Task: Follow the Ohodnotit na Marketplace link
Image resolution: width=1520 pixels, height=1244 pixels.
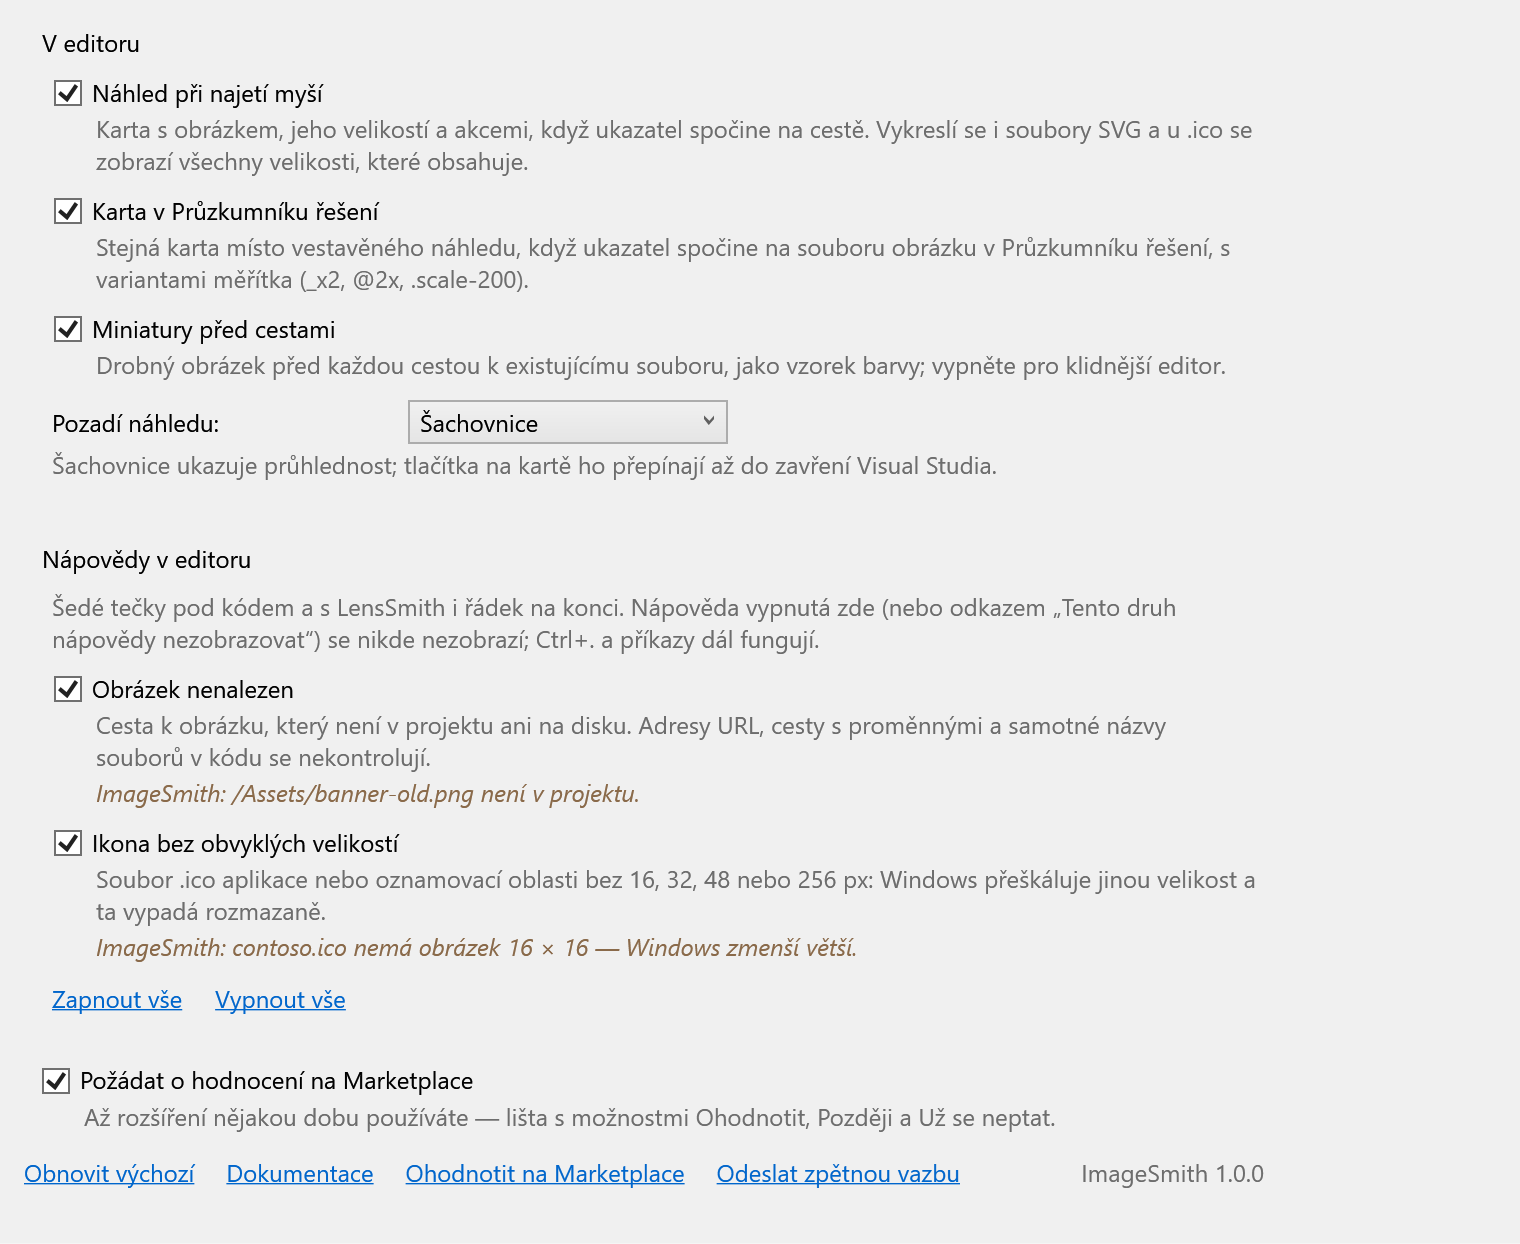Action: click(545, 1174)
